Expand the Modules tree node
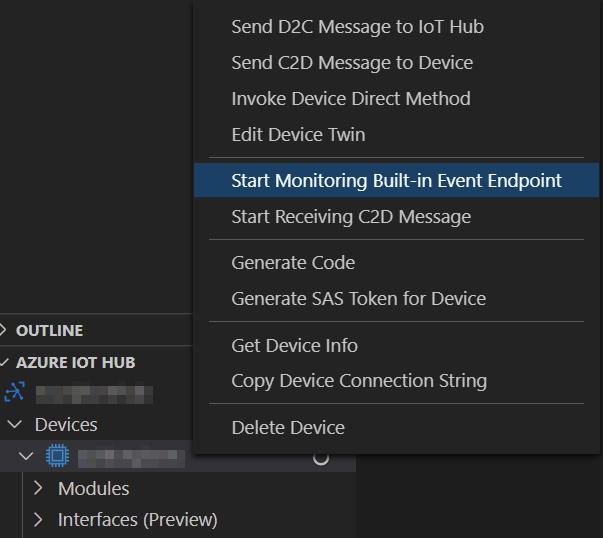The image size is (603, 538). [38, 488]
